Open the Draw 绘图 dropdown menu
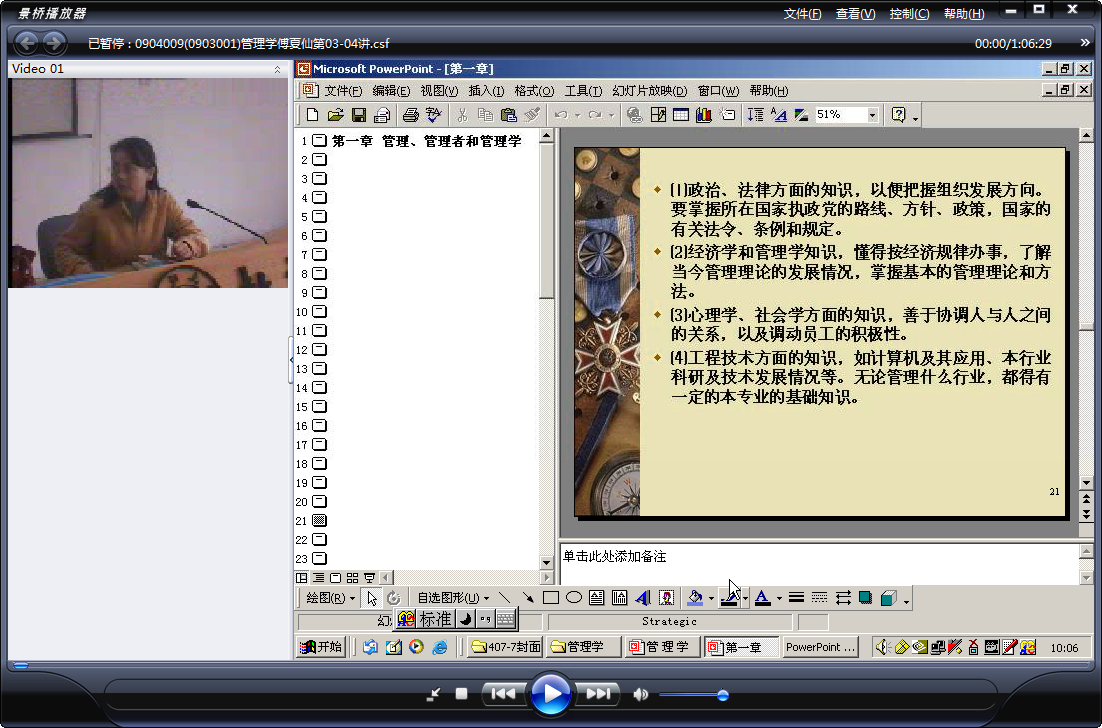Image resolution: width=1102 pixels, height=728 pixels. pos(330,598)
